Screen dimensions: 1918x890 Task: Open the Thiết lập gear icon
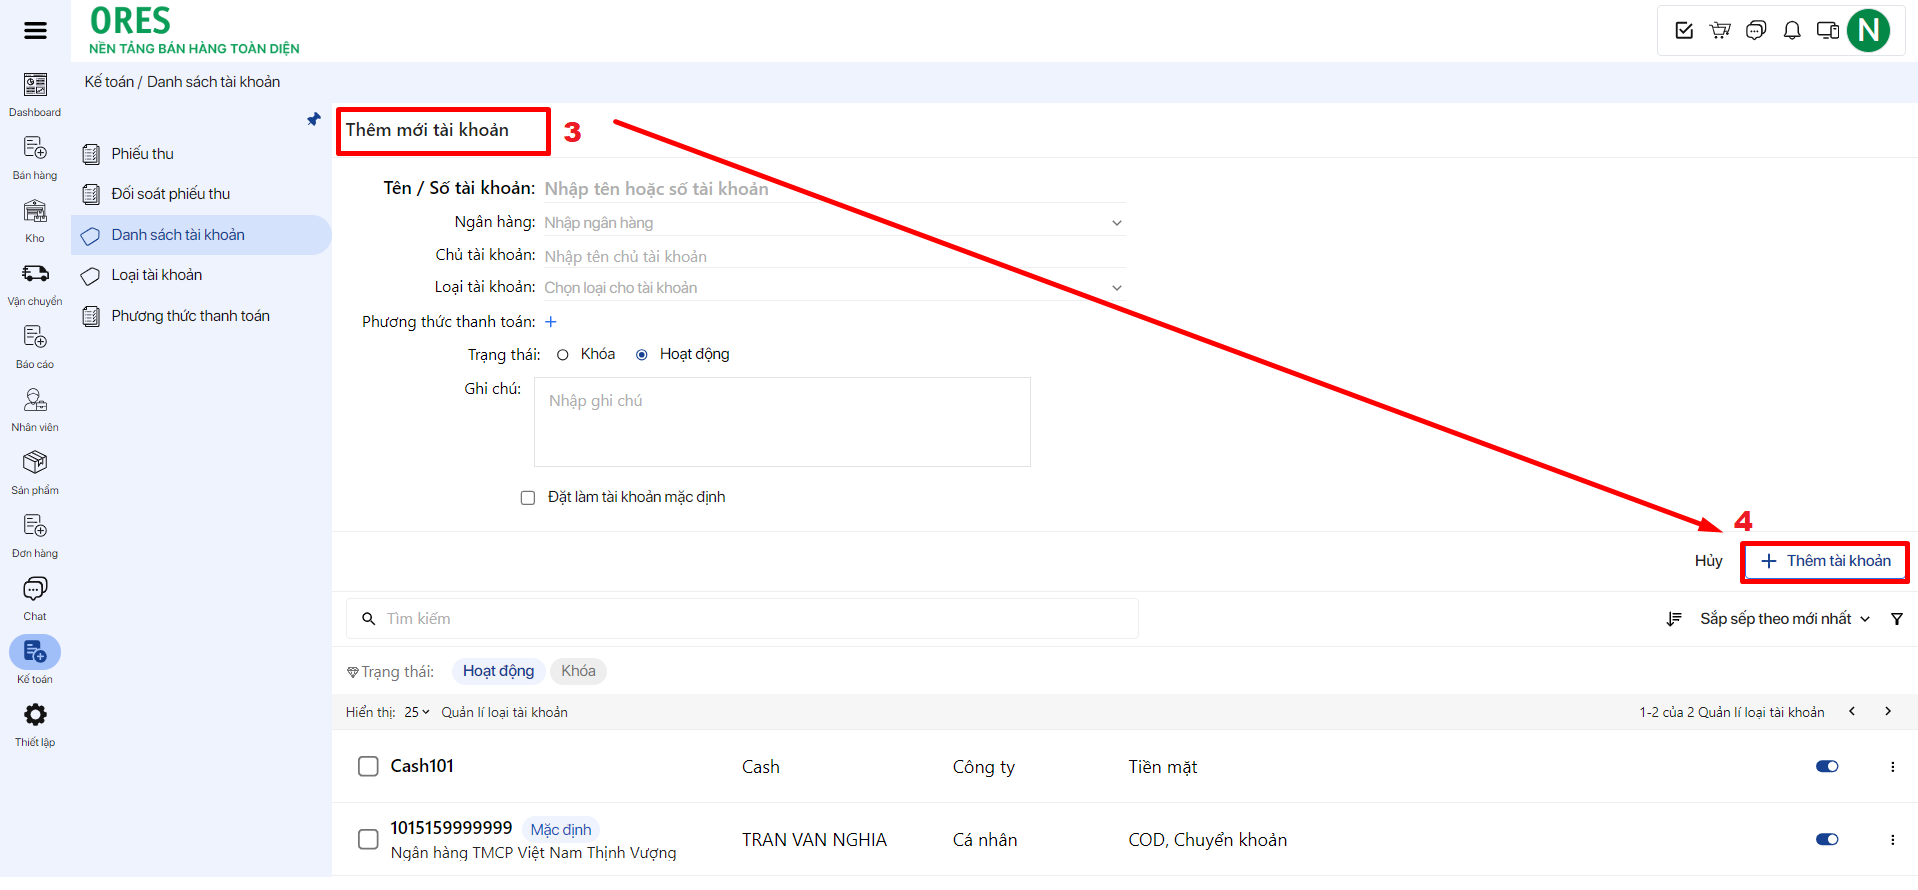click(35, 715)
